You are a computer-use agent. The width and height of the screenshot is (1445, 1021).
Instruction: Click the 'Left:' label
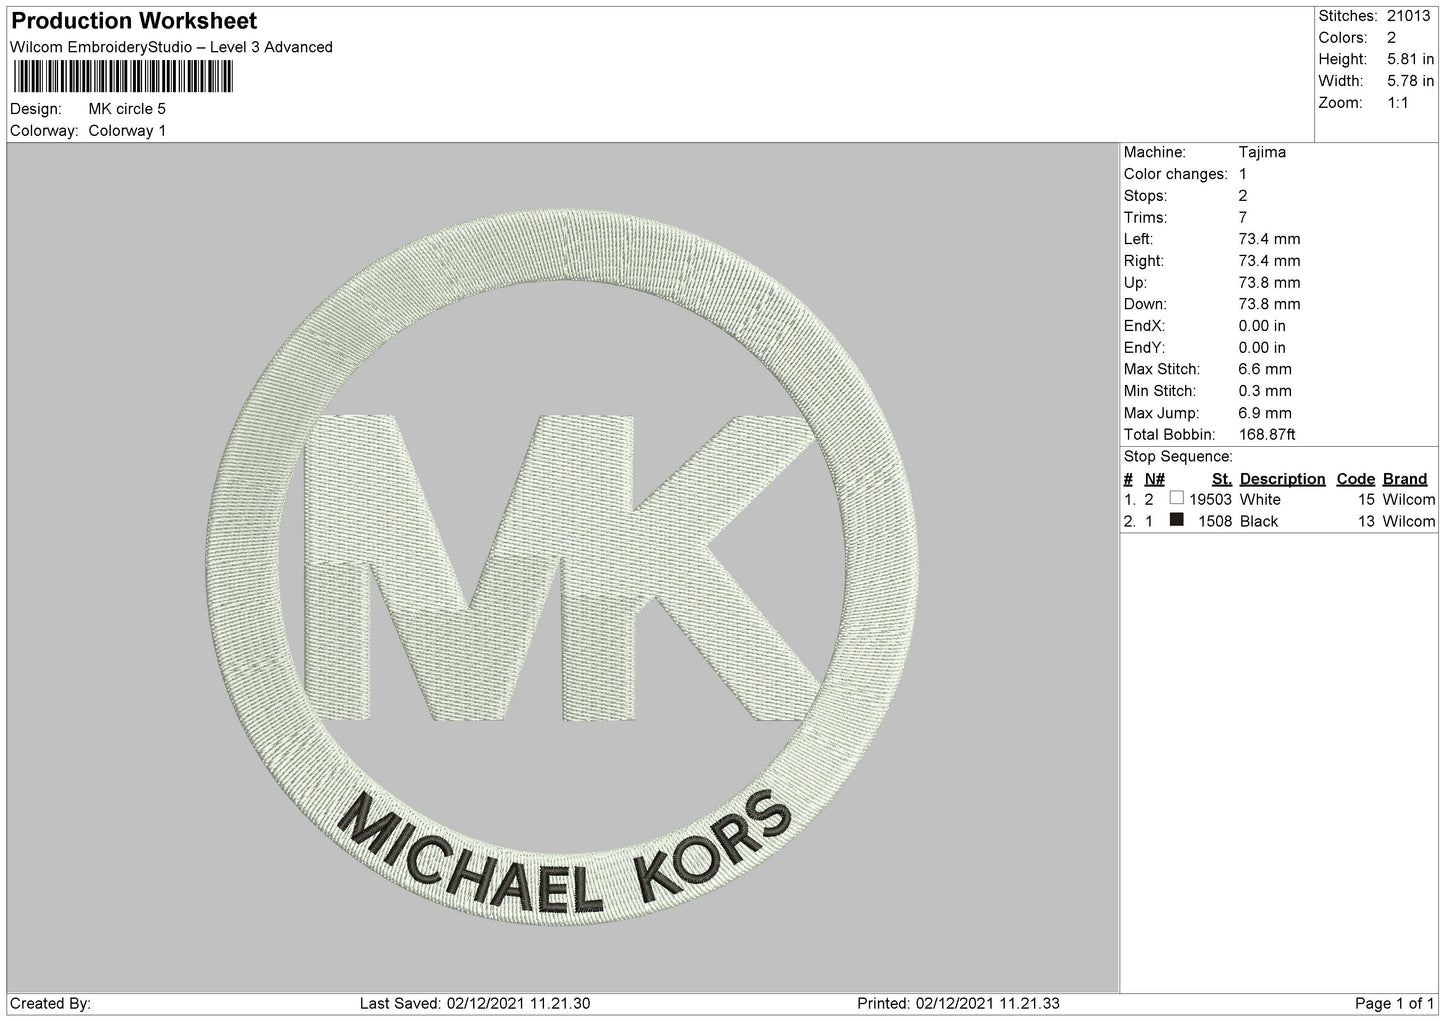click(x=1138, y=239)
